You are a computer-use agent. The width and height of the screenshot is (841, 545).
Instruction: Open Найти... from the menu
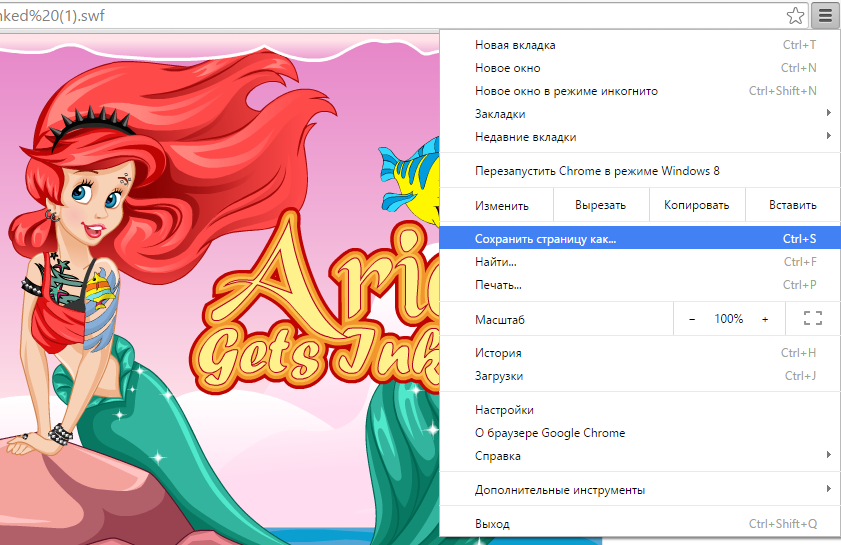click(640, 262)
